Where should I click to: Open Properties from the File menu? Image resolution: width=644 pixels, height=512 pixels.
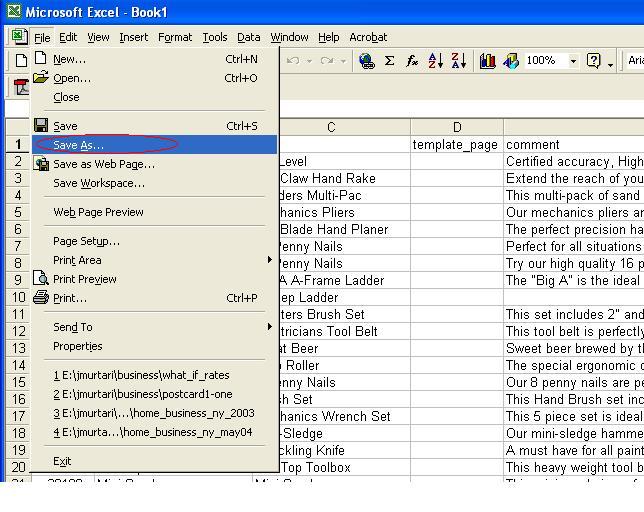tap(155, 346)
